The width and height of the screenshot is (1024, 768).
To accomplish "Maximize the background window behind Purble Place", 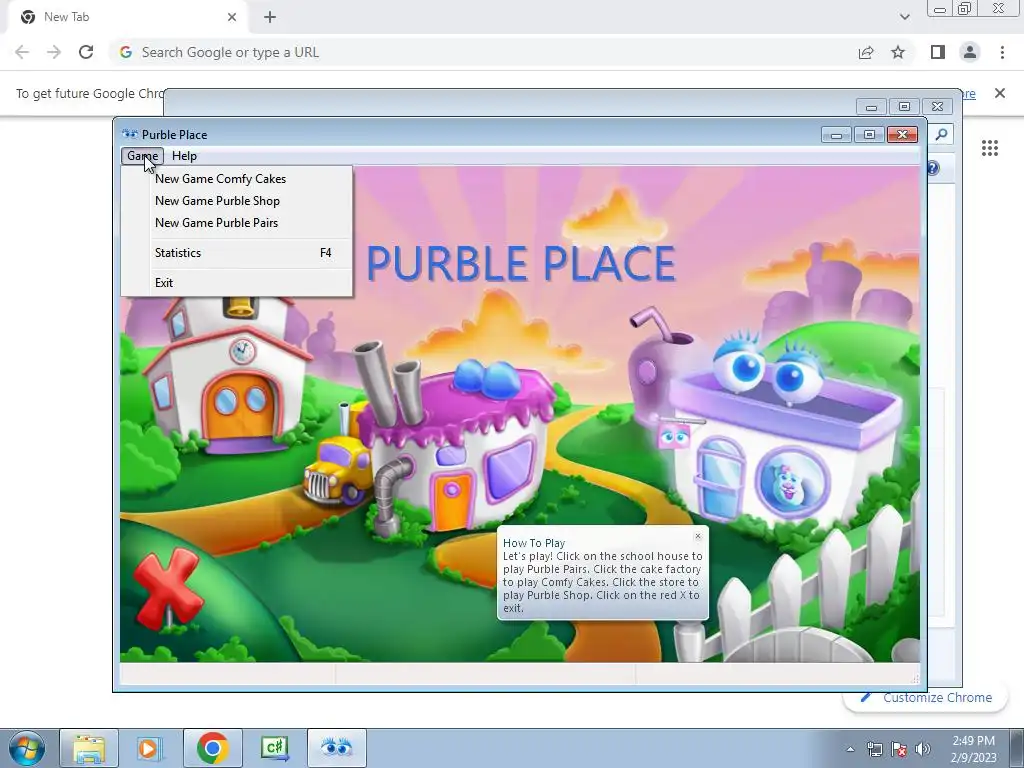I will pyautogui.click(x=904, y=106).
